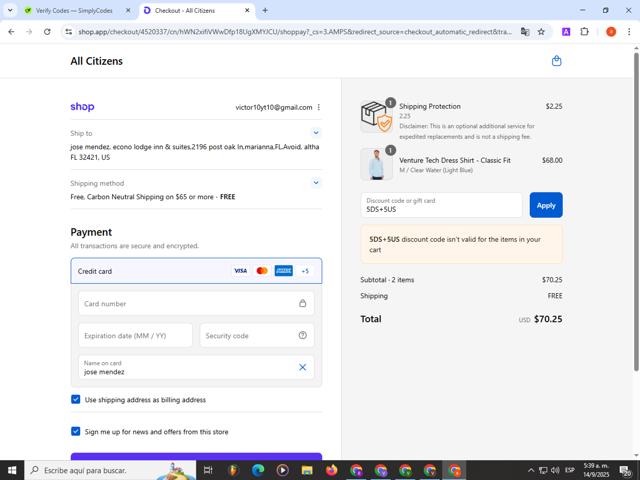The width and height of the screenshot is (640, 480).
Task: Click the $70.25 total amount
Action: (x=548, y=319)
